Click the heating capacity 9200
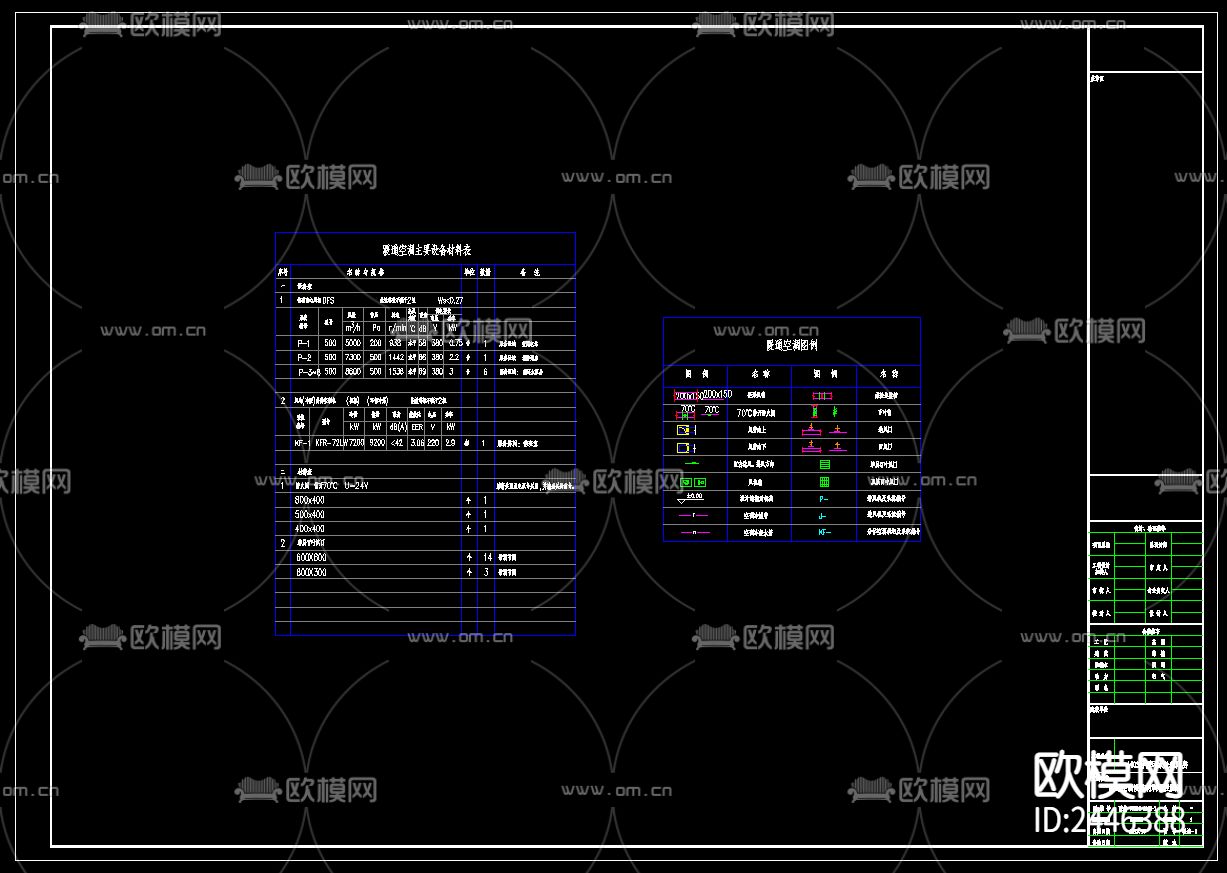1227x873 pixels. click(376, 442)
